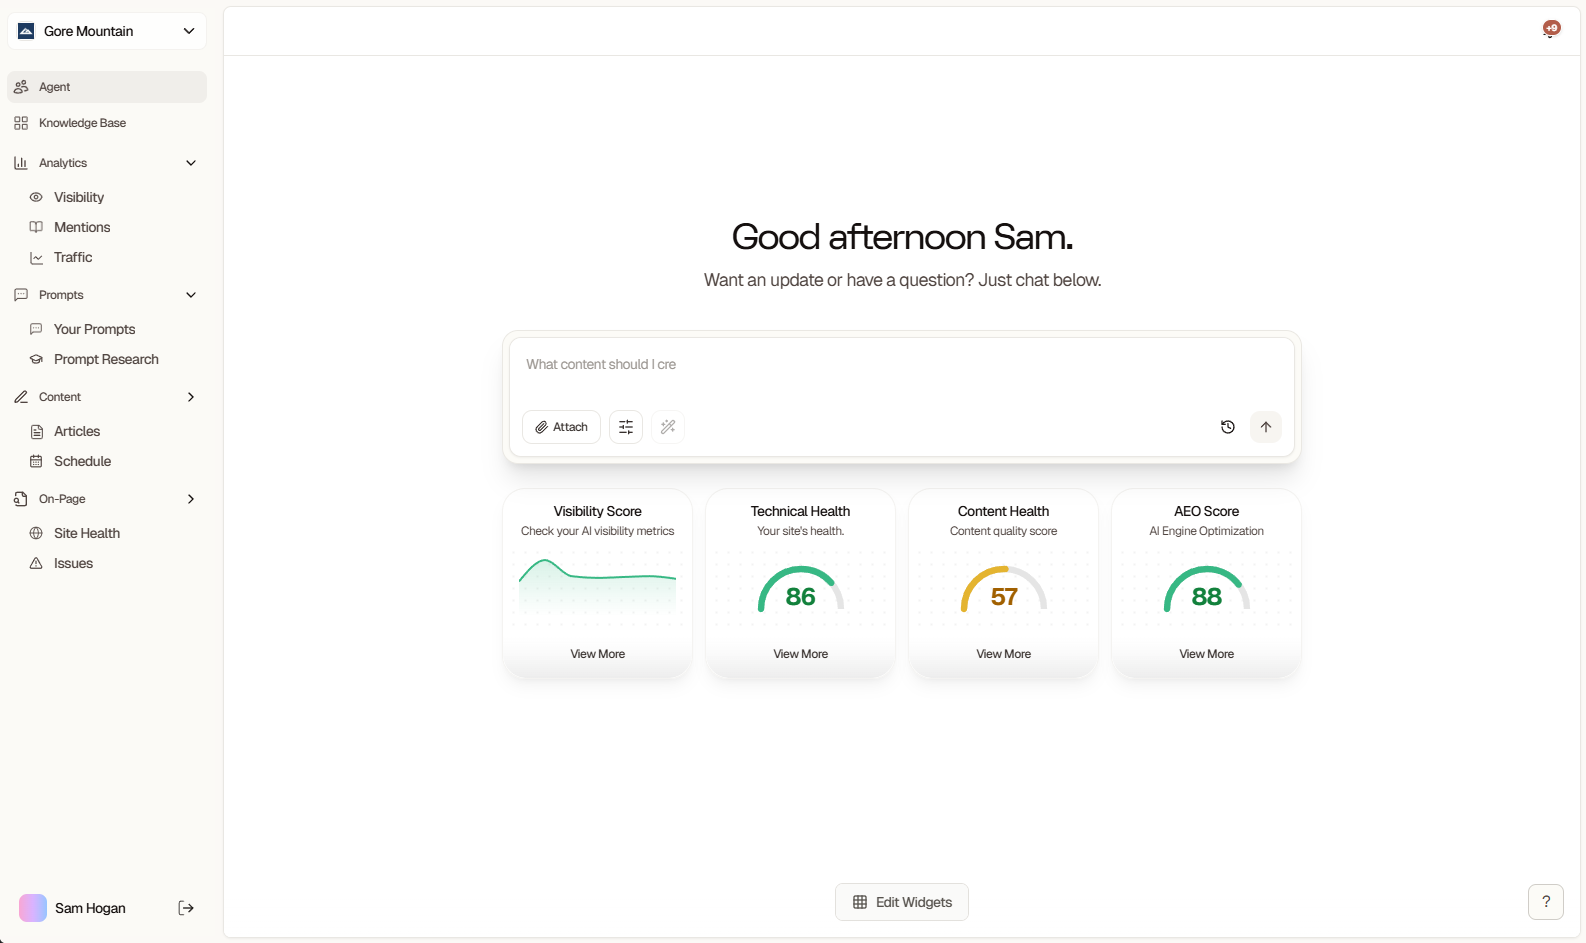Click the AEO Score 88 gauge

coord(1207,590)
